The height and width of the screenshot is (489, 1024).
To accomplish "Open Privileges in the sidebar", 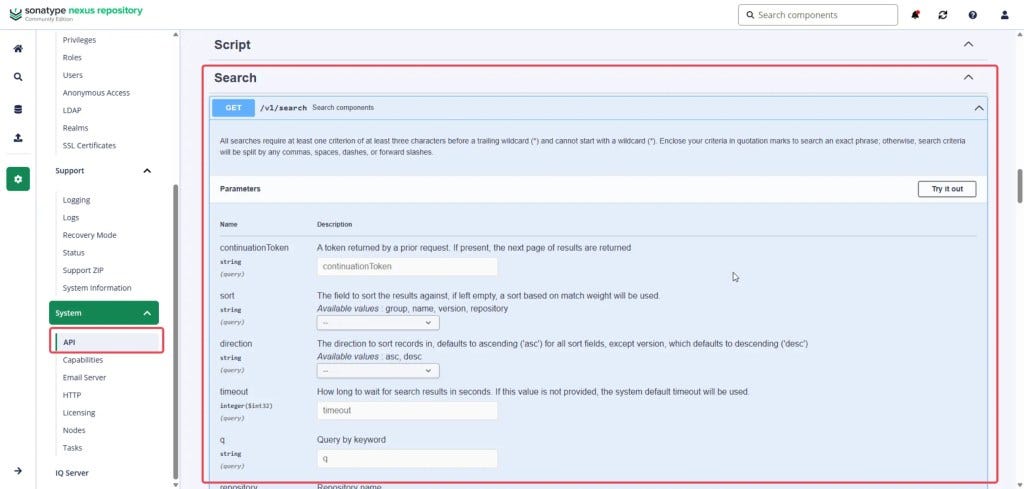I will (79, 40).
